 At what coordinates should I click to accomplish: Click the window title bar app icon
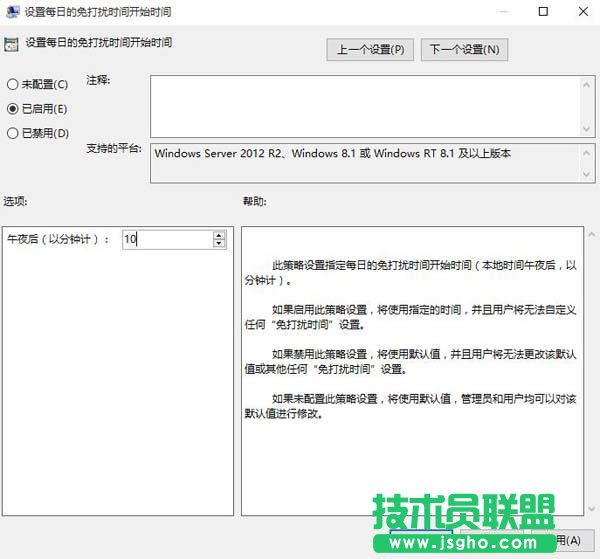12,12
